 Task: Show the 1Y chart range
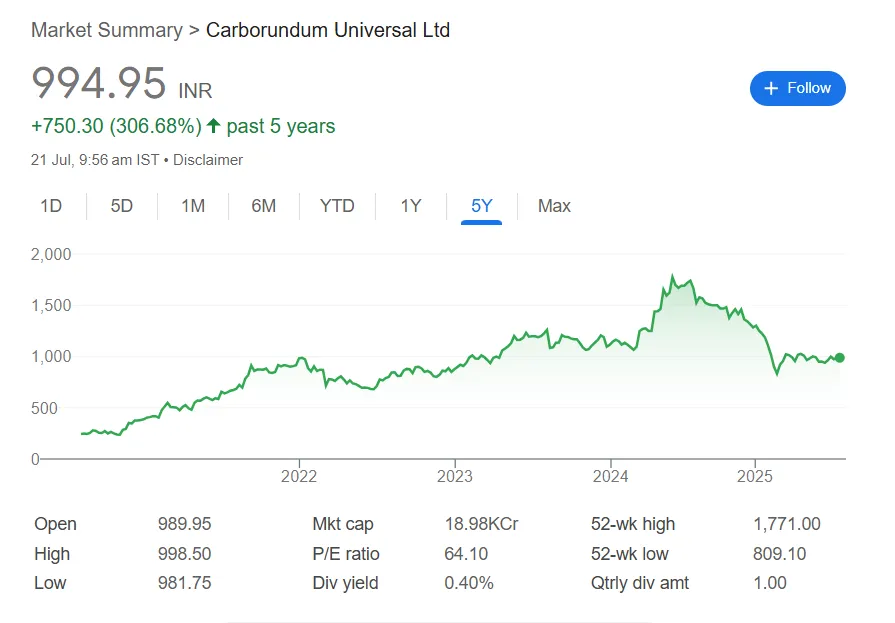[x=410, y=206]
